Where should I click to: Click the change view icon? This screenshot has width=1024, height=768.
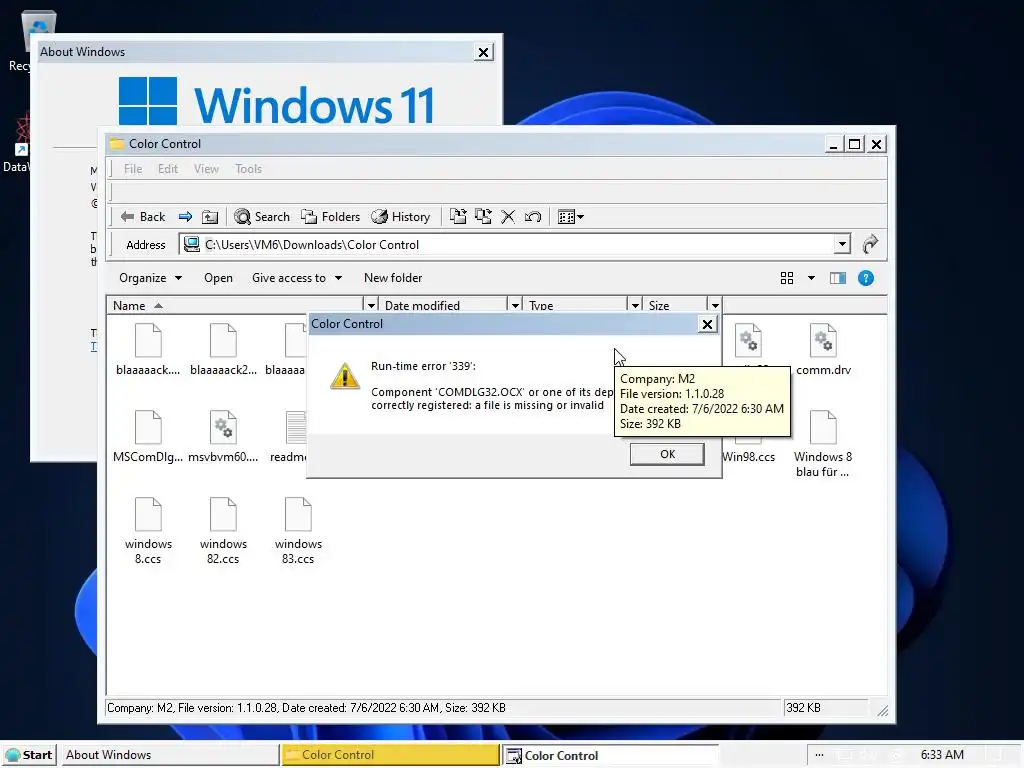[x=787, y=278]
